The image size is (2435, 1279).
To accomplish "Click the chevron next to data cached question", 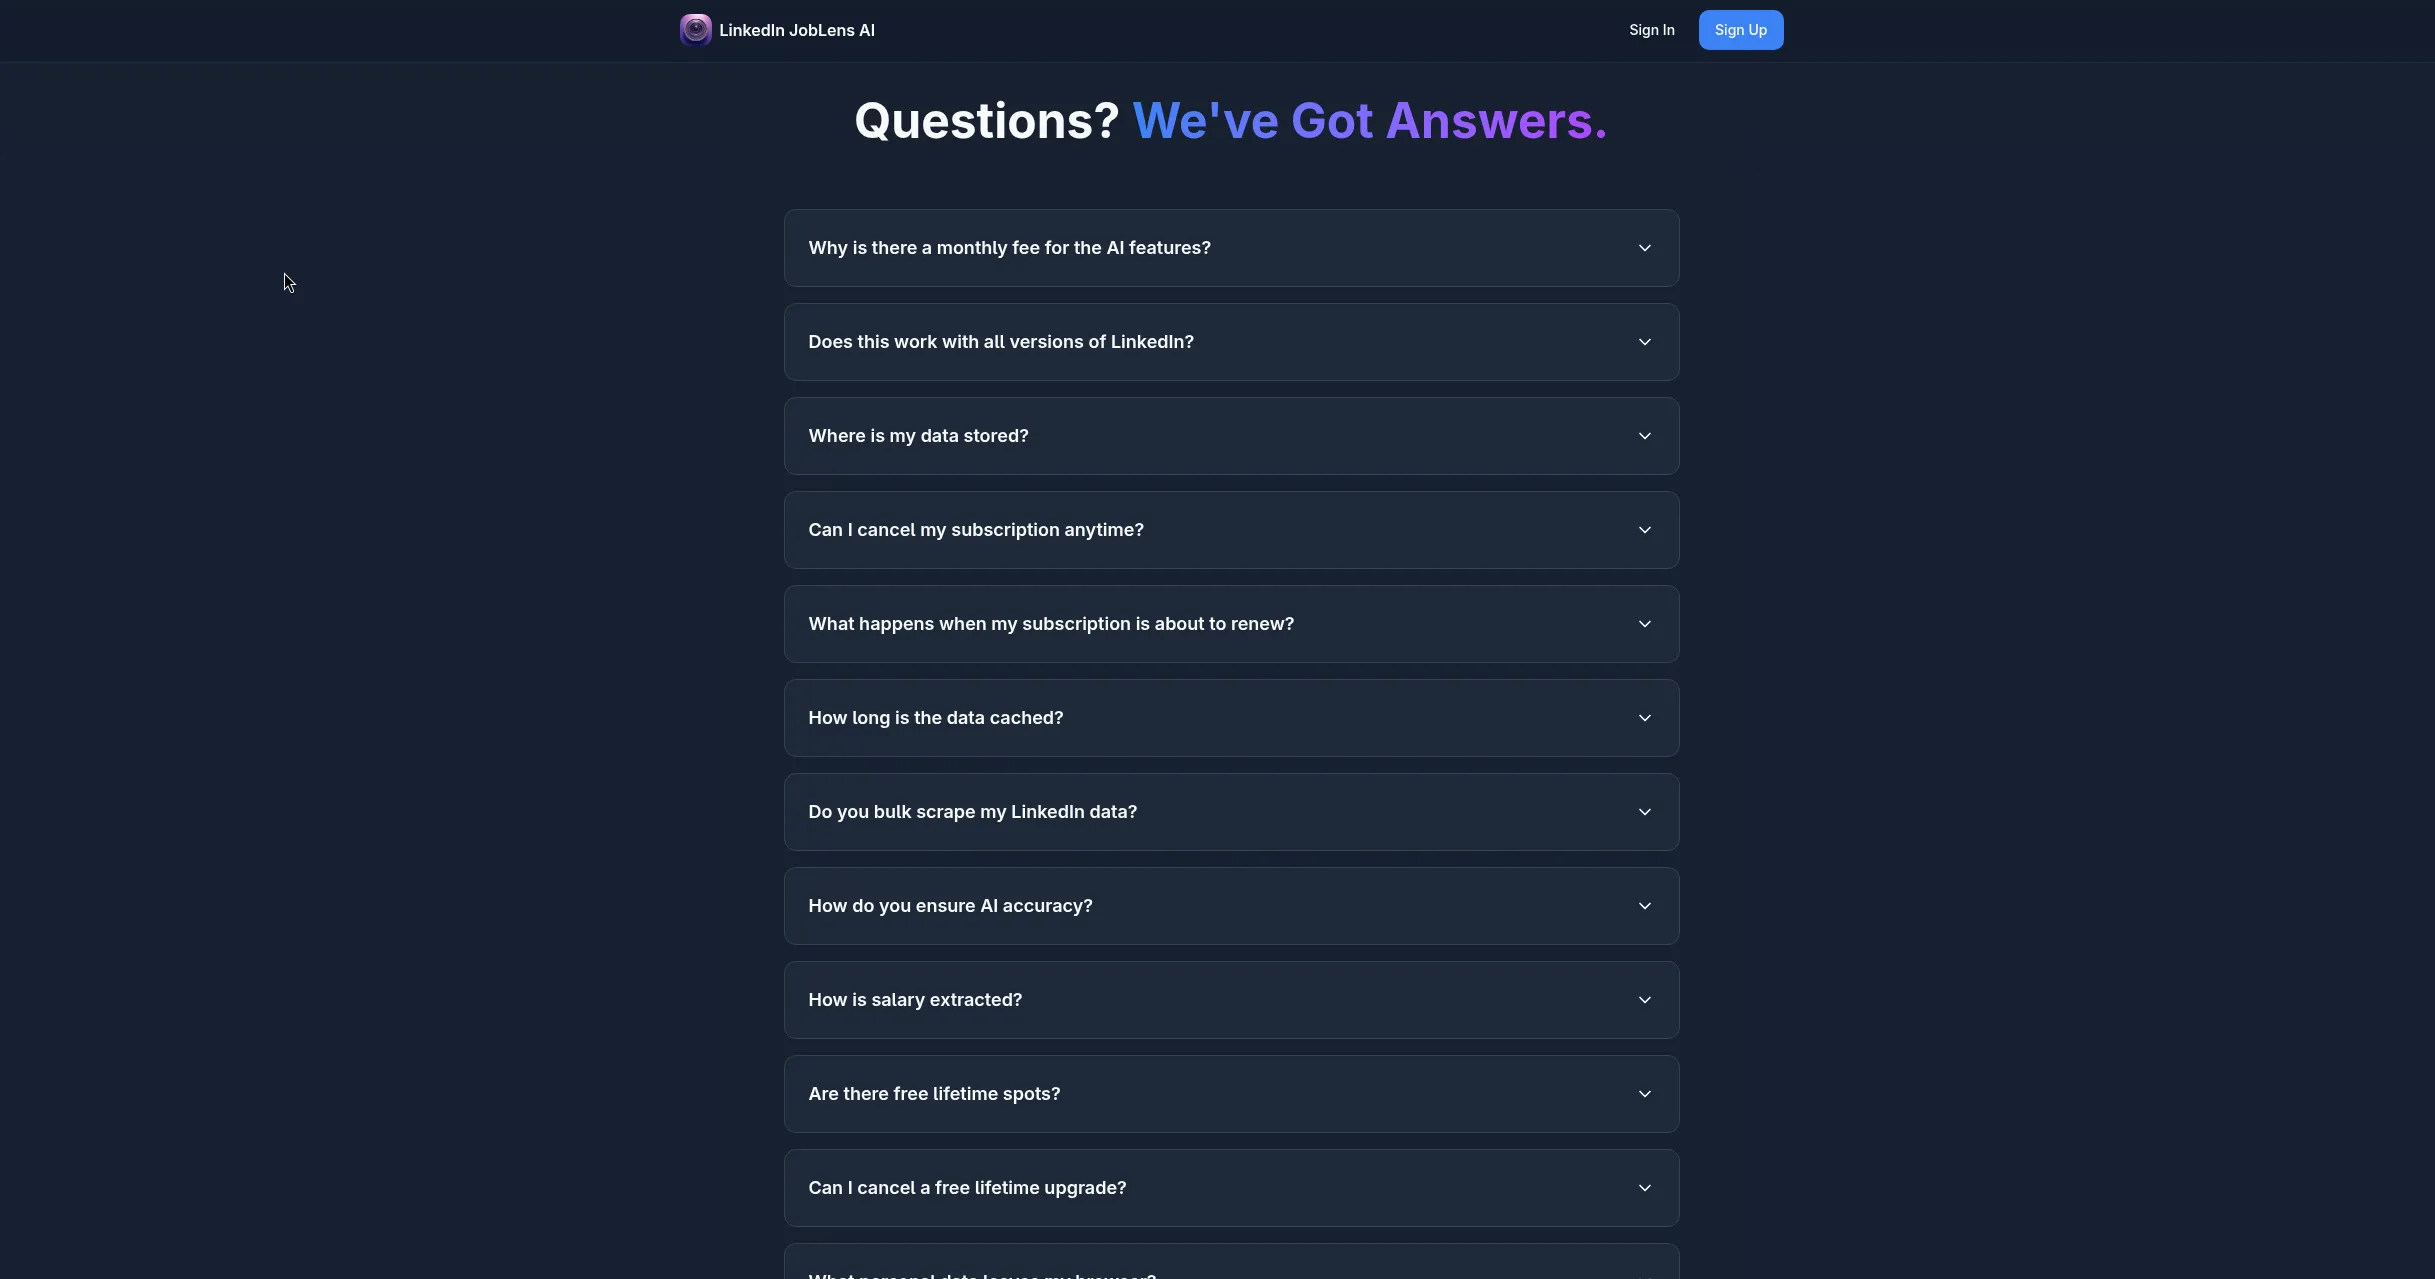I will click(1644, 718).
